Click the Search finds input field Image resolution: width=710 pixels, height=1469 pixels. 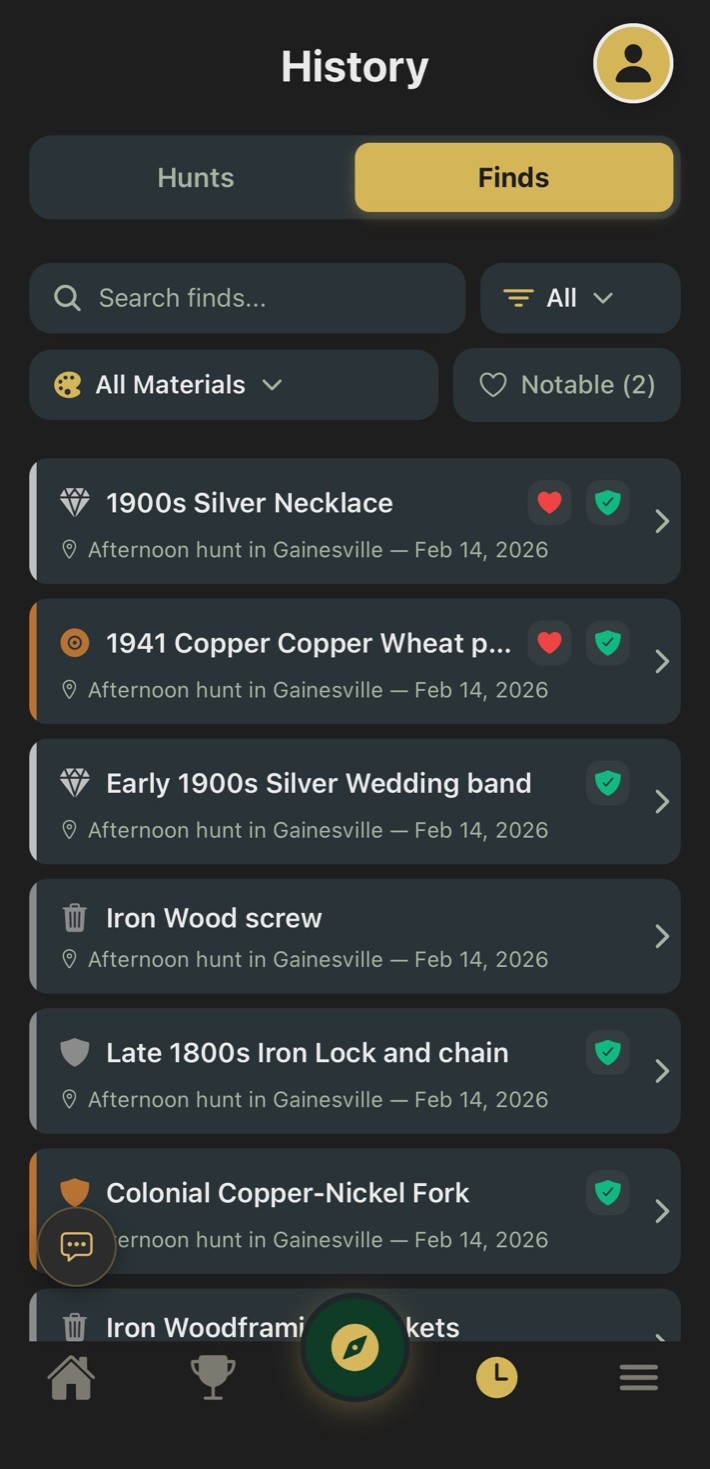(247, 298)
